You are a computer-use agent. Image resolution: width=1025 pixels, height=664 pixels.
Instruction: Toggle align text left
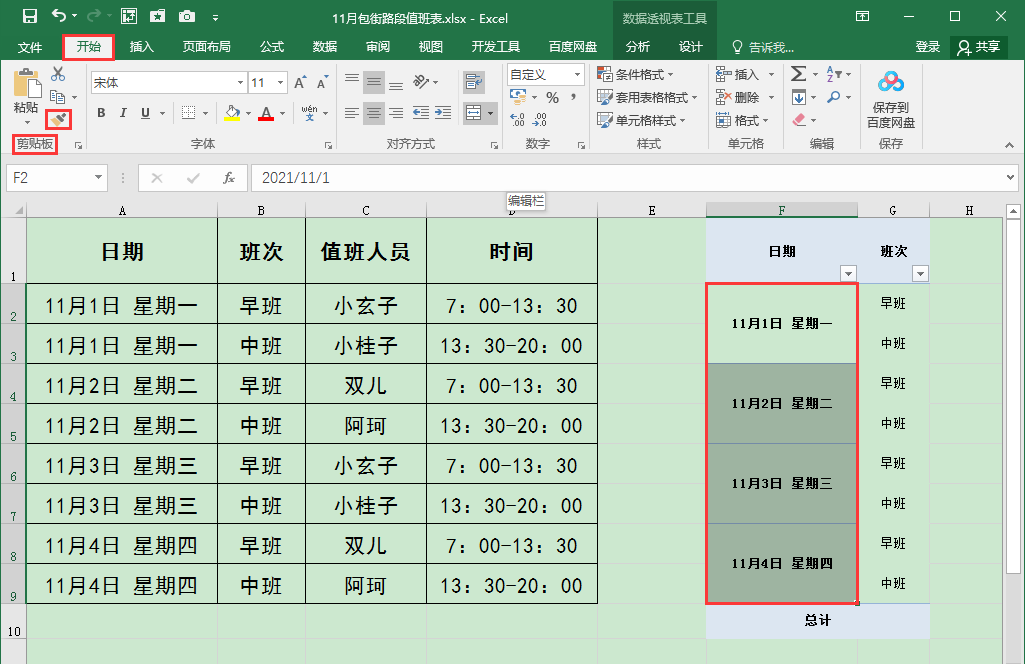point(352,114)
